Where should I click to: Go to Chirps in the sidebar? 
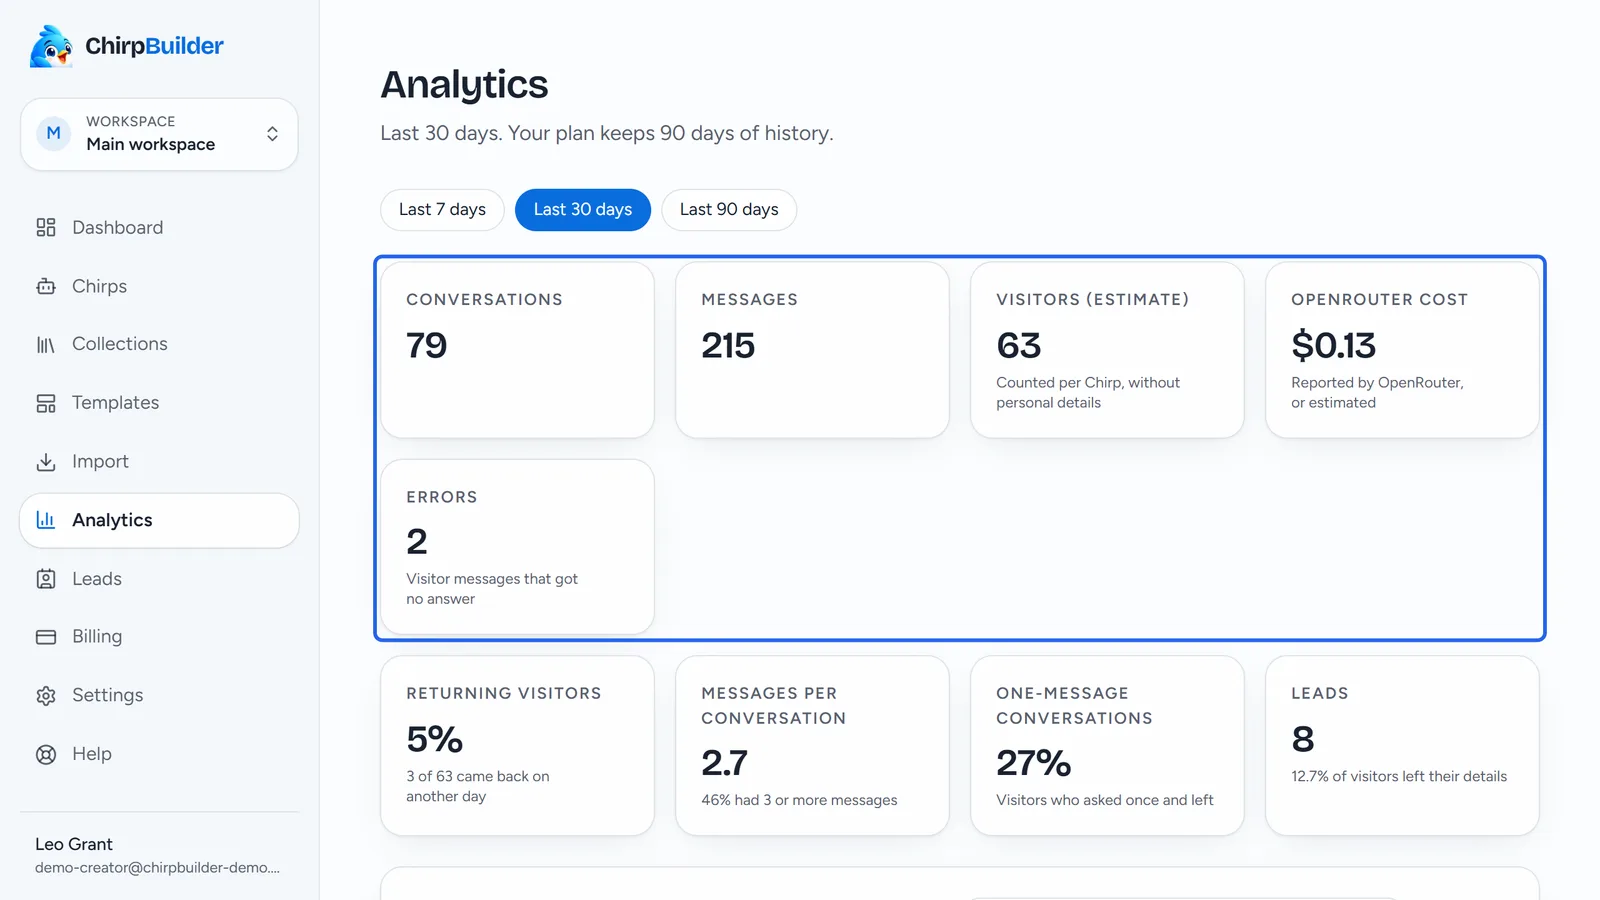point(159,286)
